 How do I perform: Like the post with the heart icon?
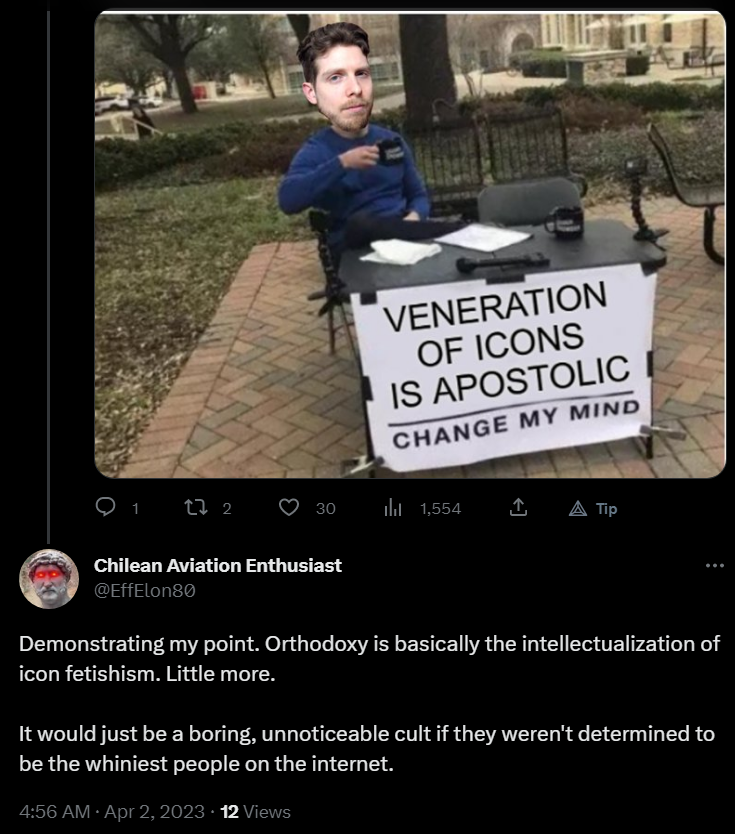pyautogui.click(x=289, y=508)
